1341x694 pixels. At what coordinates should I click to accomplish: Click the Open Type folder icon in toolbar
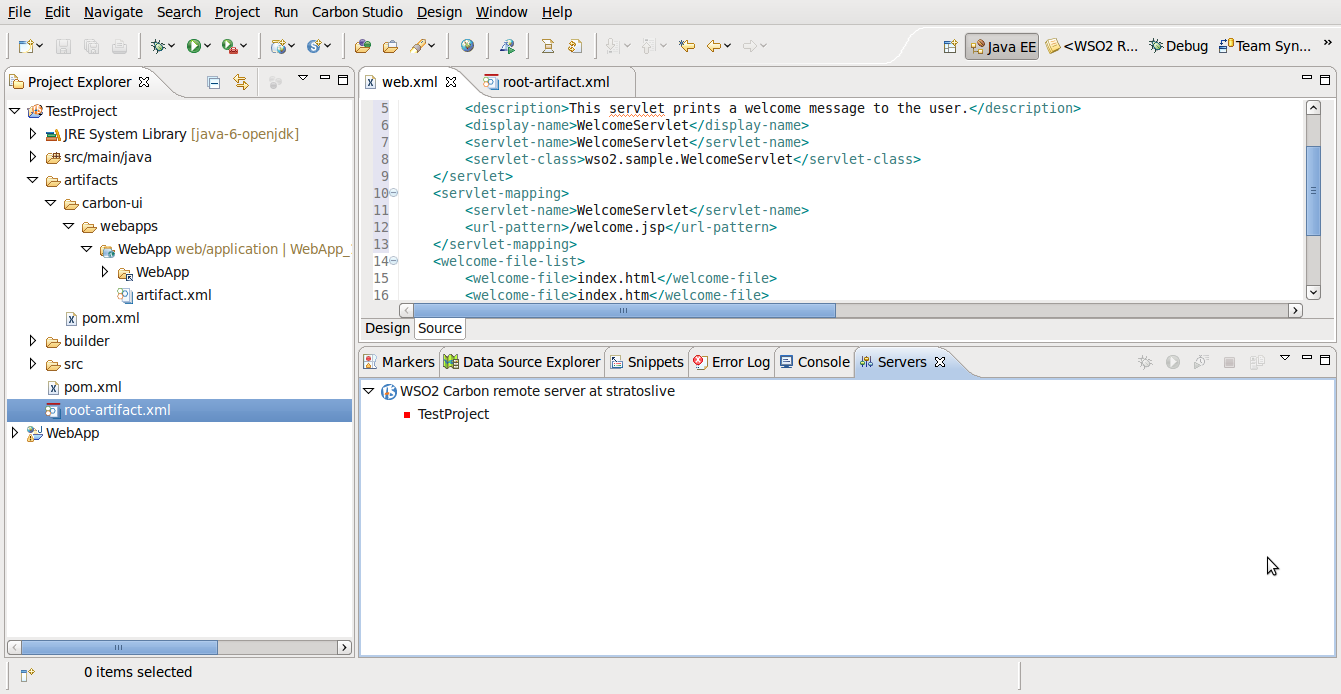(x=362, y=46)
